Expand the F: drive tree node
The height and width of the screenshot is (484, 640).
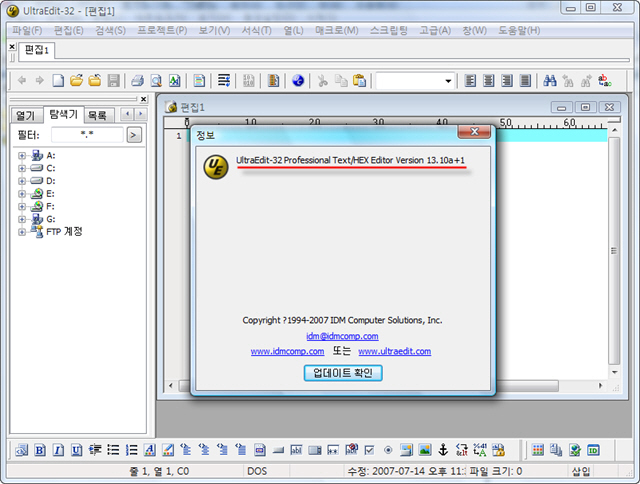[x=22, y=206]
